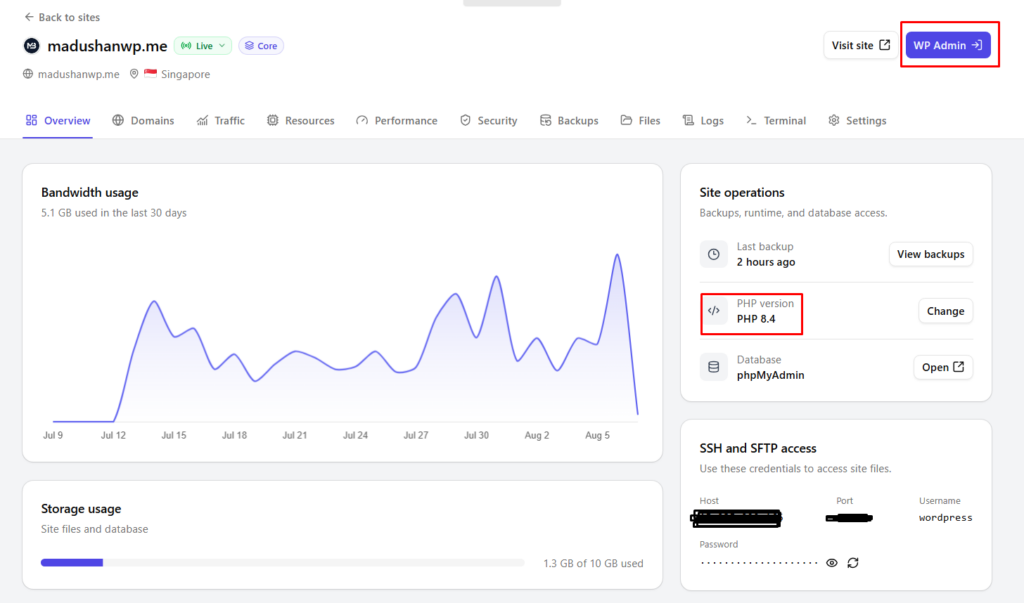Select the Terminal tab
The width and height of the screenshot is (1024, 603).
(776, 120)
